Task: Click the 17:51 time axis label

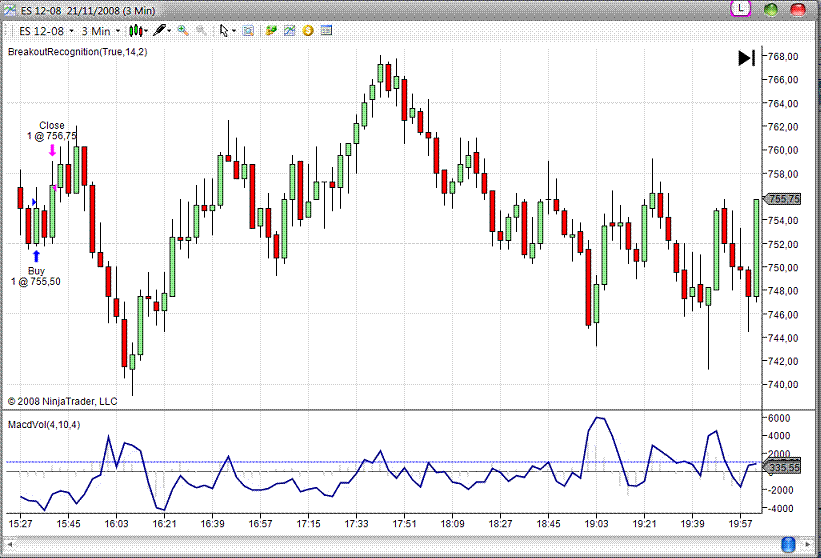Action: 404,524
